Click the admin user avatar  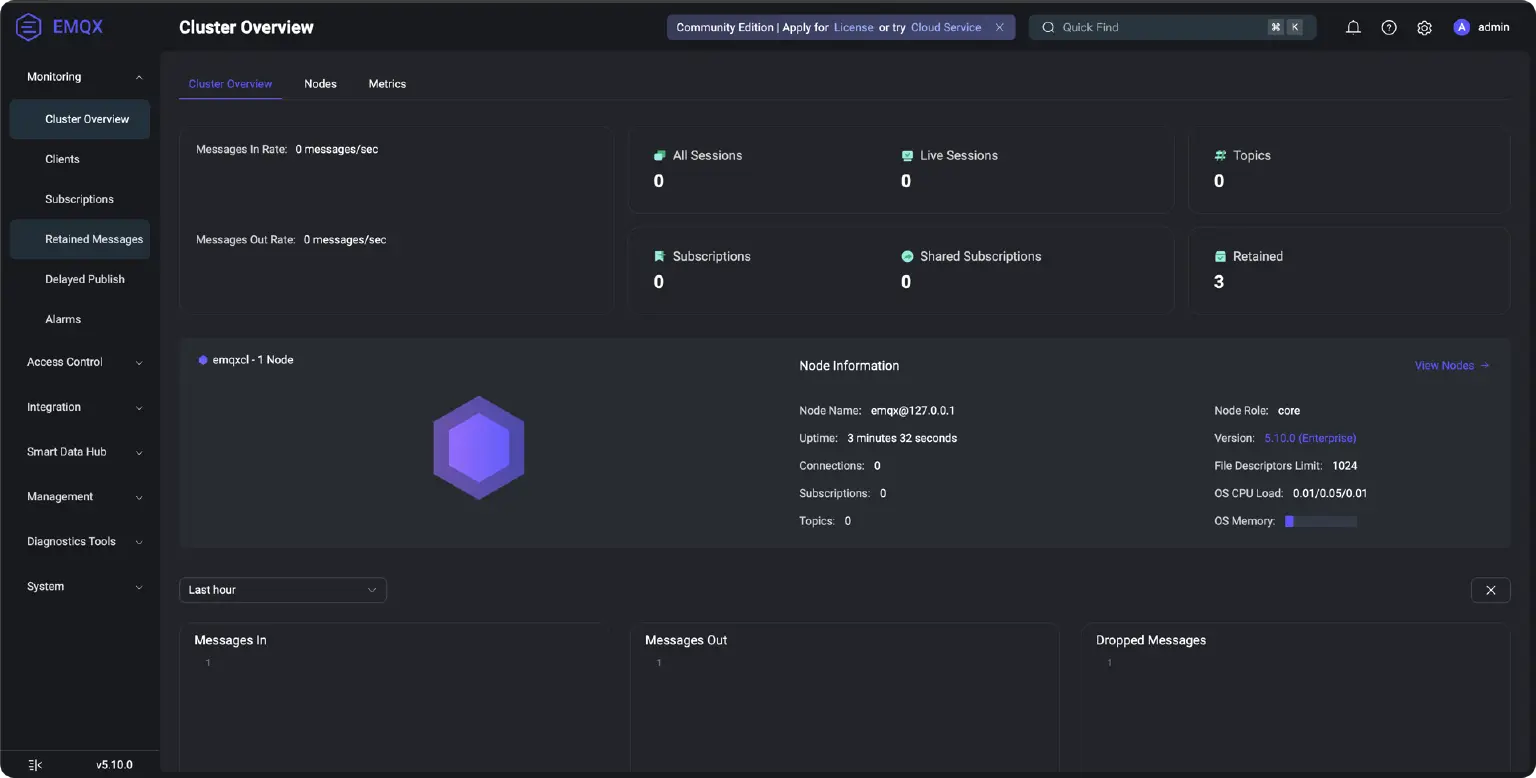click(1461, 28)
